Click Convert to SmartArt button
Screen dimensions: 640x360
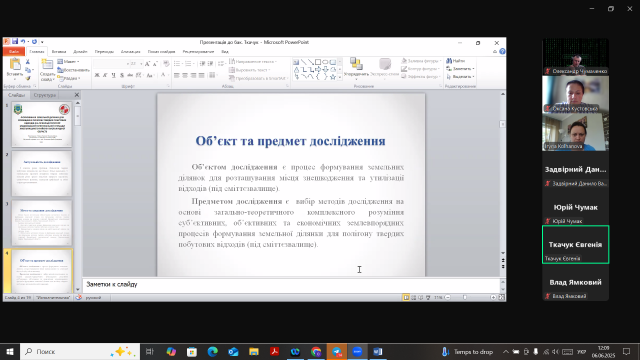coord(258,78)
